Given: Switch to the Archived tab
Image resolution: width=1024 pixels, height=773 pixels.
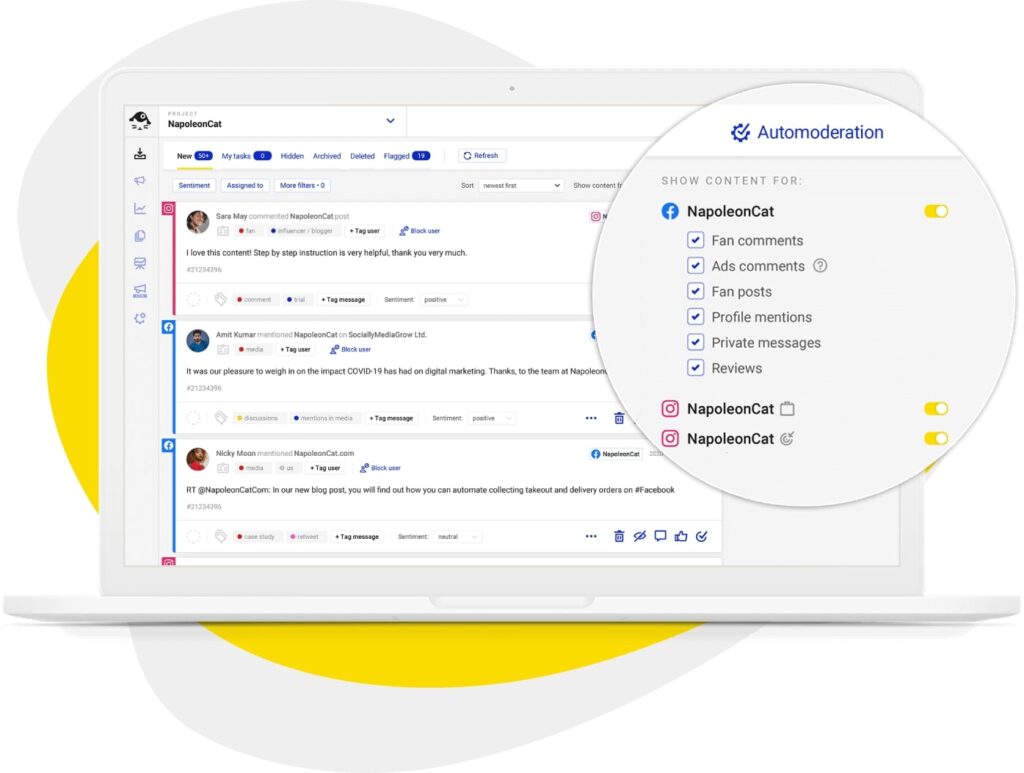Looking at the screenshot, I should click(x=327, y=156).
